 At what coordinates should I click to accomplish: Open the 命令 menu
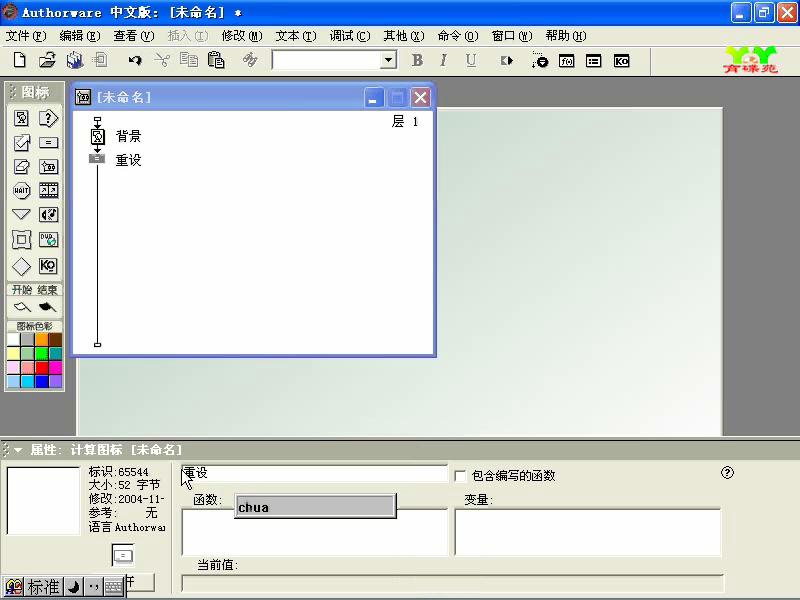(458, 36)
